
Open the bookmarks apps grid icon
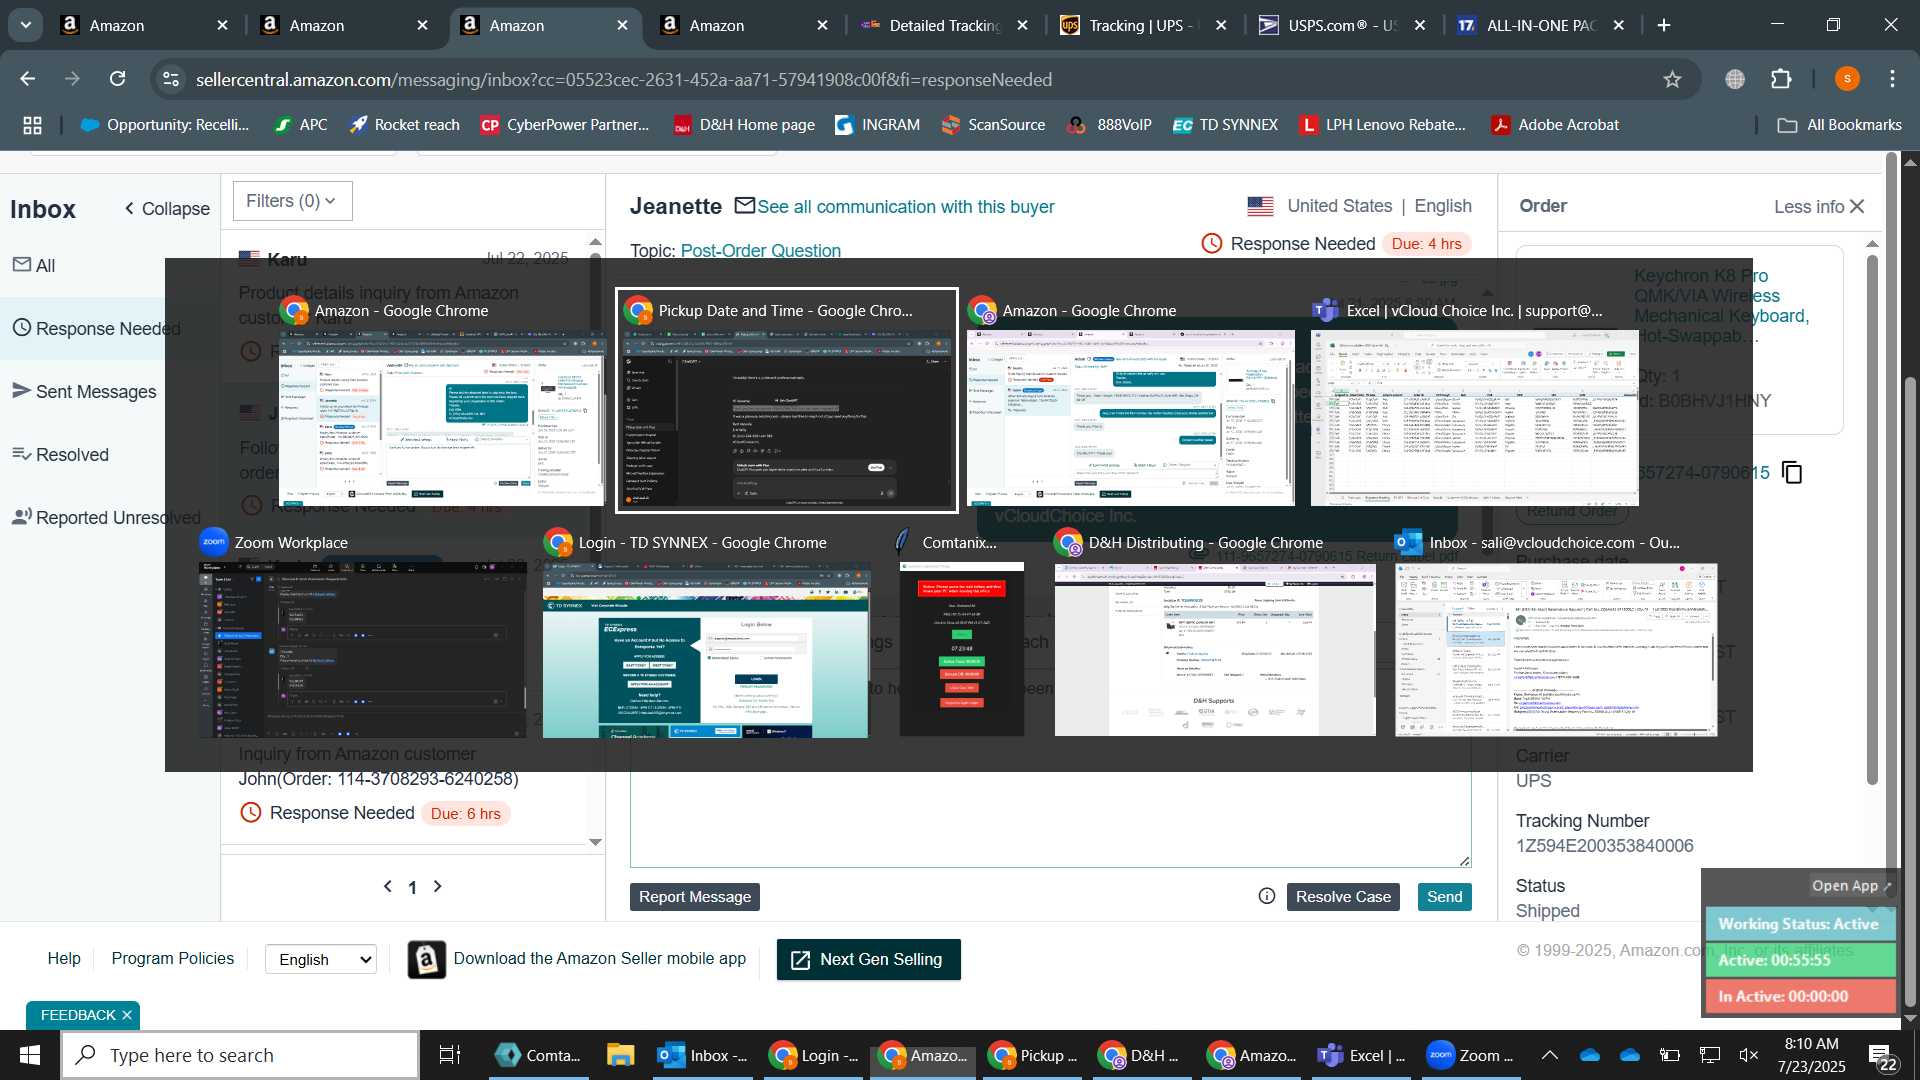[x=32, y=125]
